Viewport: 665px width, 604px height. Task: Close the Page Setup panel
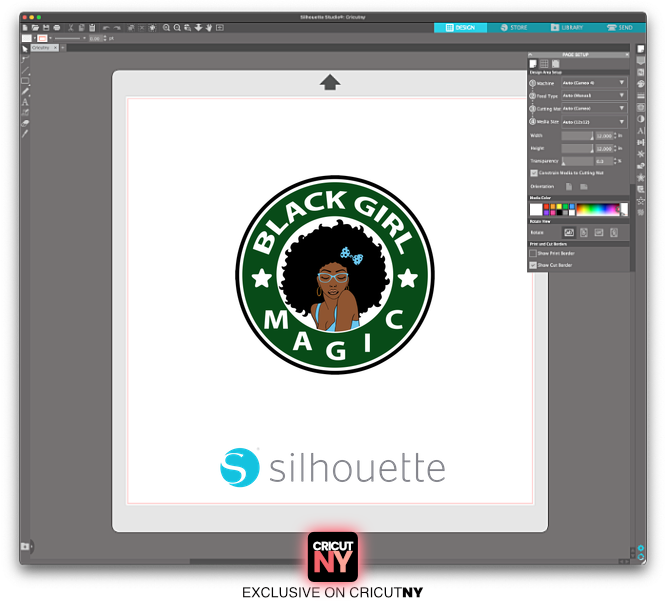627,55
